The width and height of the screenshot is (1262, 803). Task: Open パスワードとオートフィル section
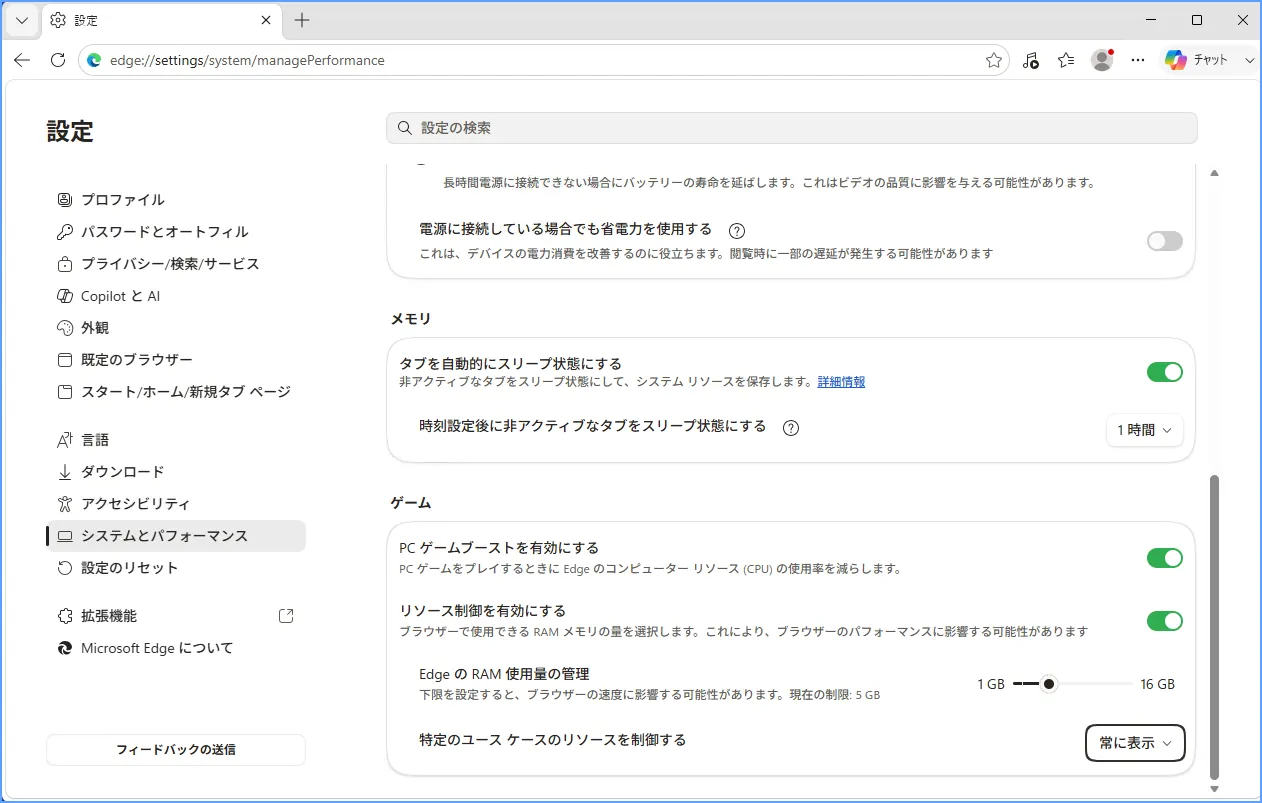pyautogui.click(x=176, y=232)
